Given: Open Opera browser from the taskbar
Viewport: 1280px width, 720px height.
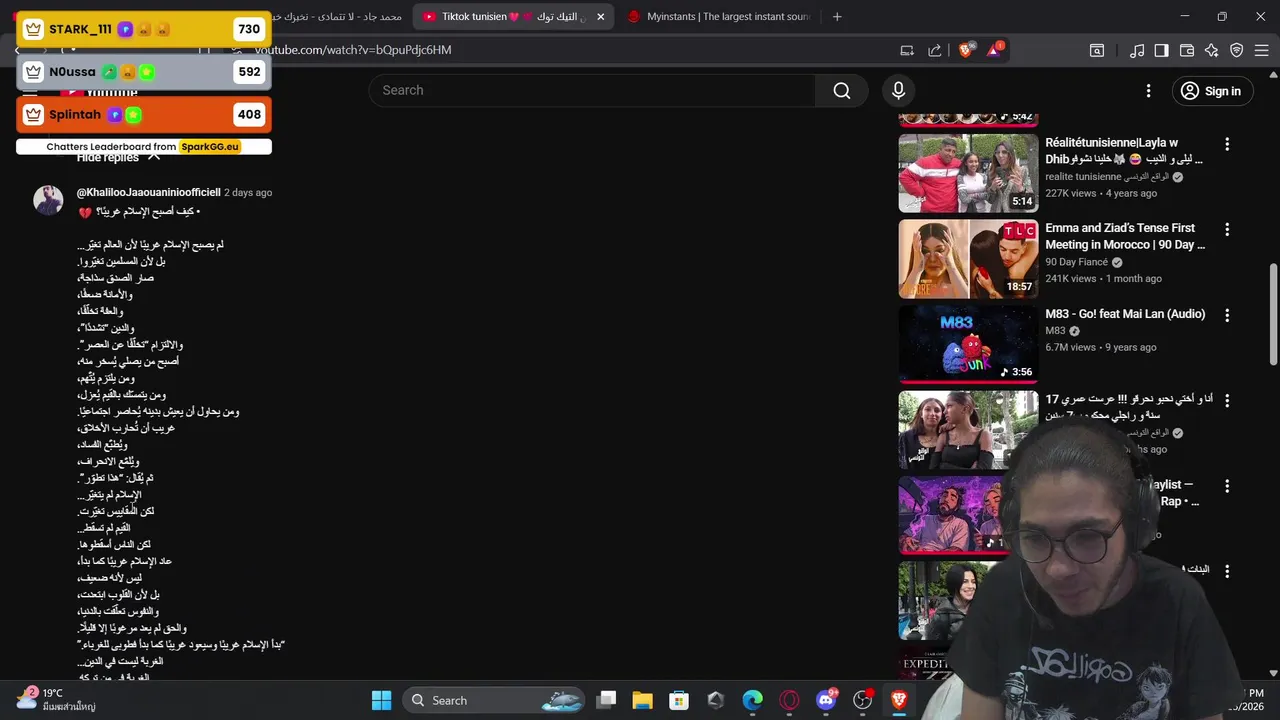Looking at the screenshot, I should (789, 700).
